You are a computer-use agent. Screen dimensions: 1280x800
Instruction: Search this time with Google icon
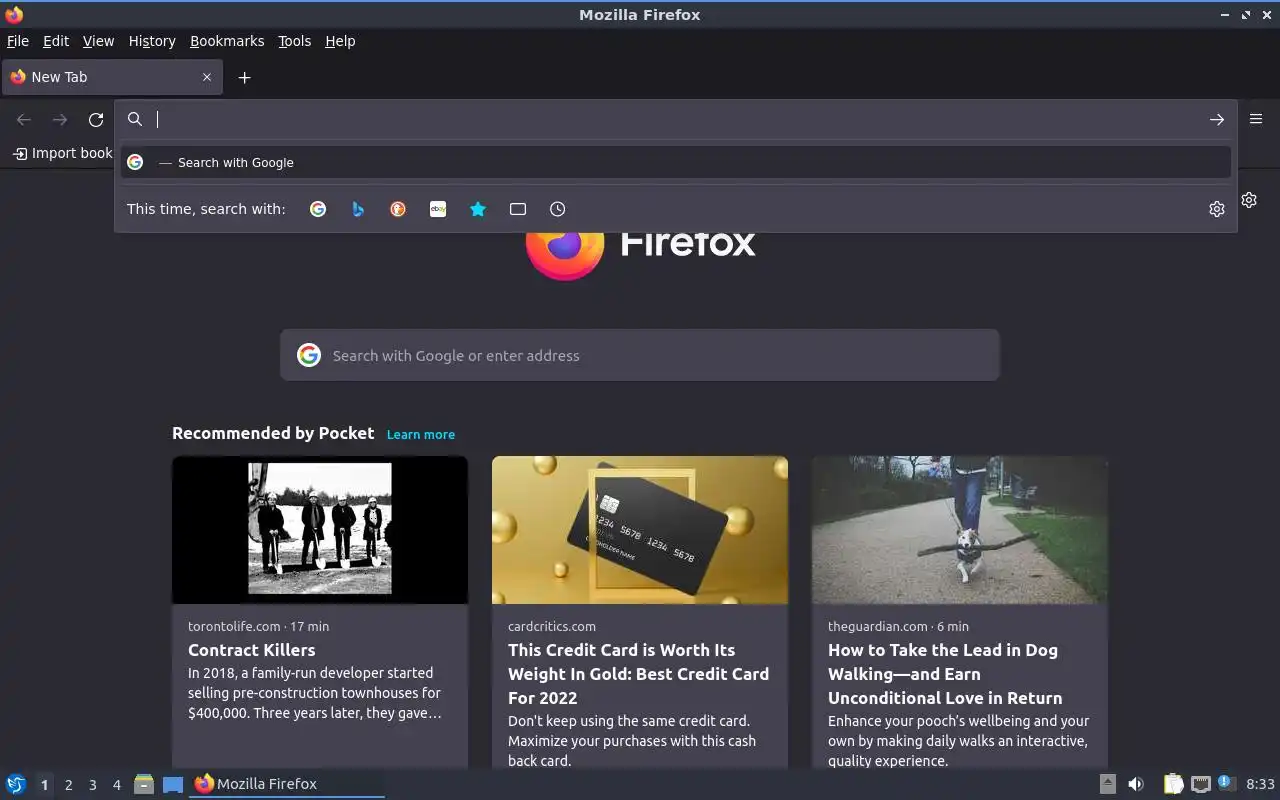point(318,209)
